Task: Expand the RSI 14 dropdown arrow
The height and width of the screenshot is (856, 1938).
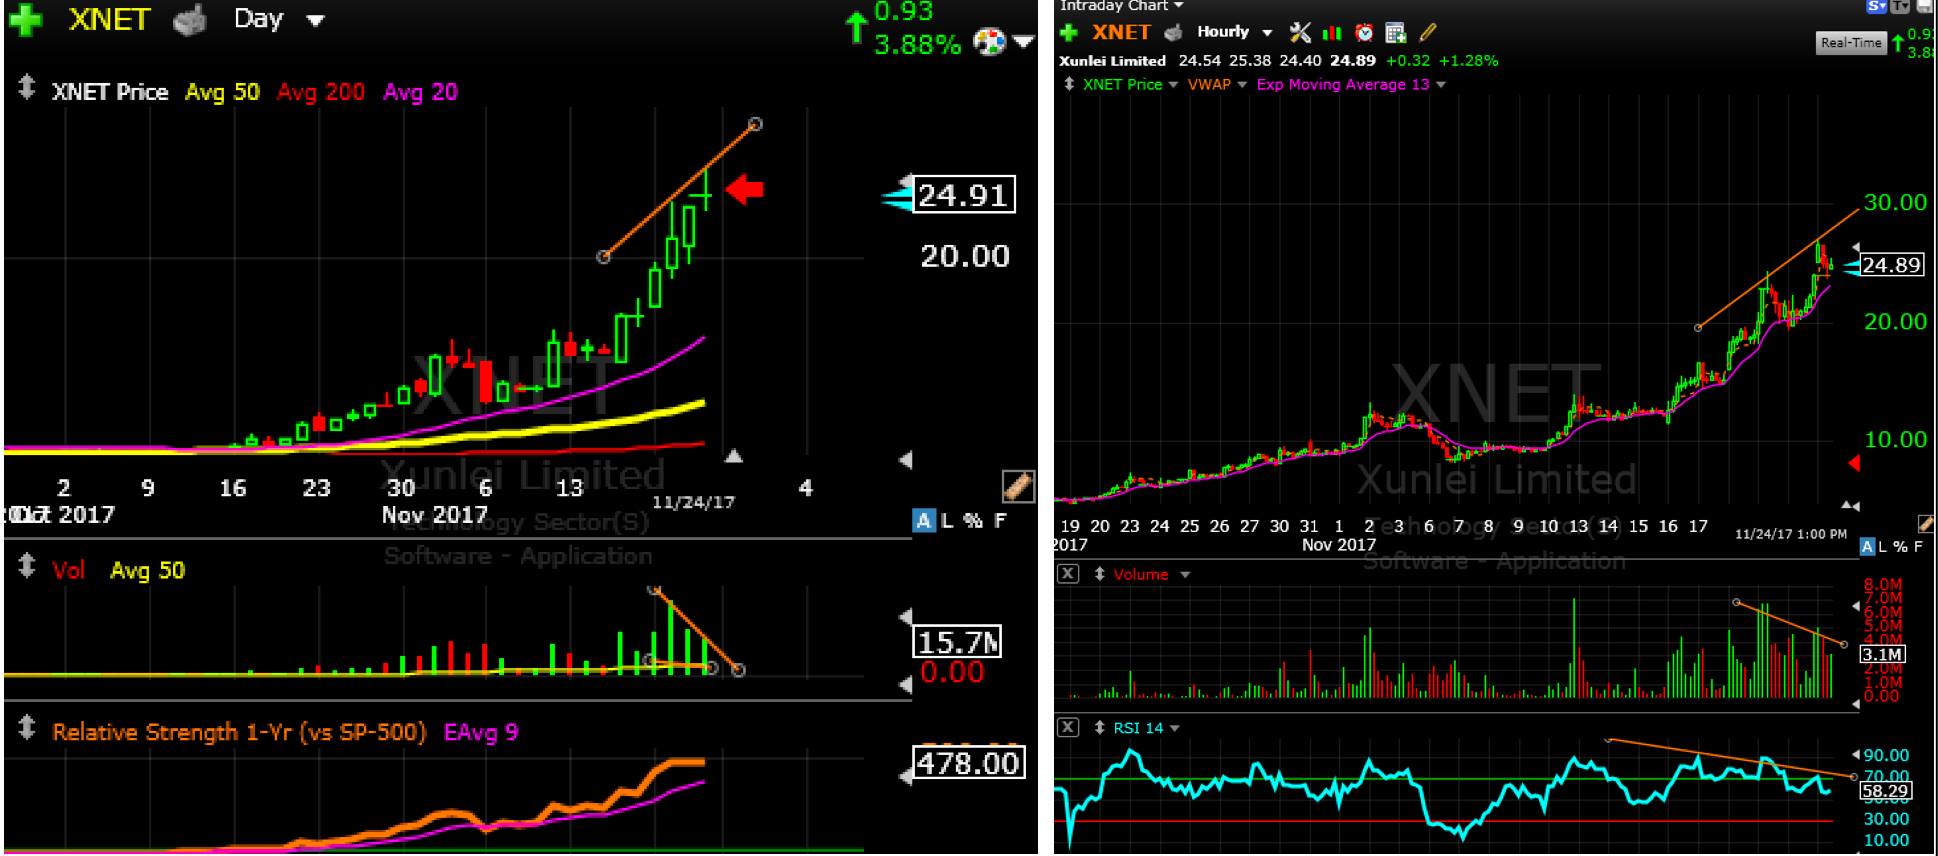Action: 1174,729
